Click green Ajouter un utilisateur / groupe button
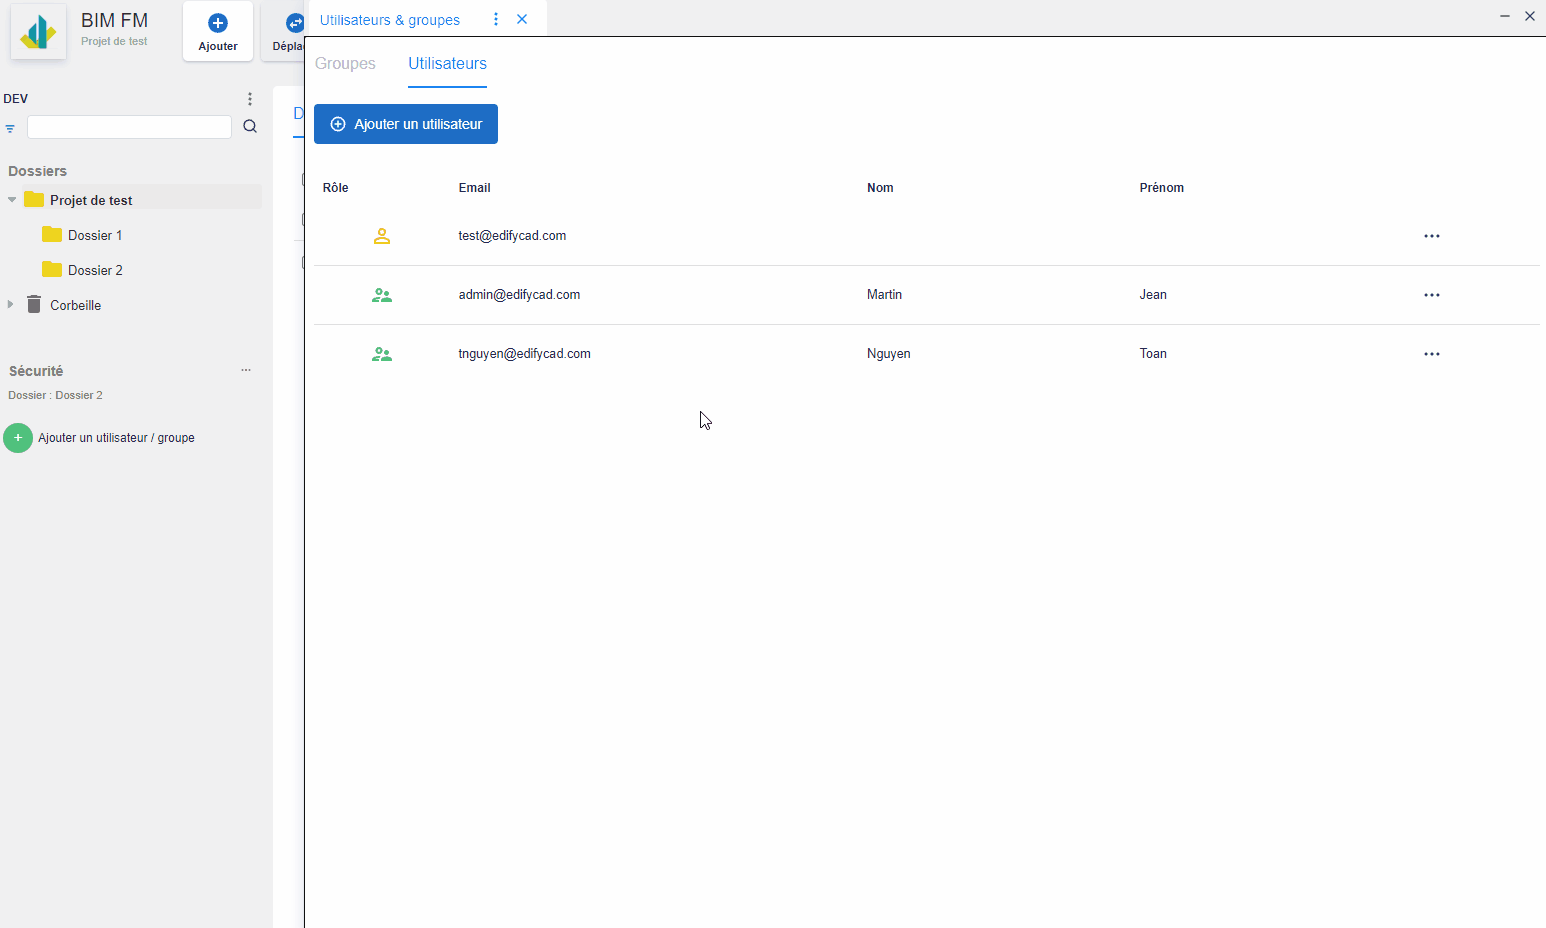 [18, 438]
